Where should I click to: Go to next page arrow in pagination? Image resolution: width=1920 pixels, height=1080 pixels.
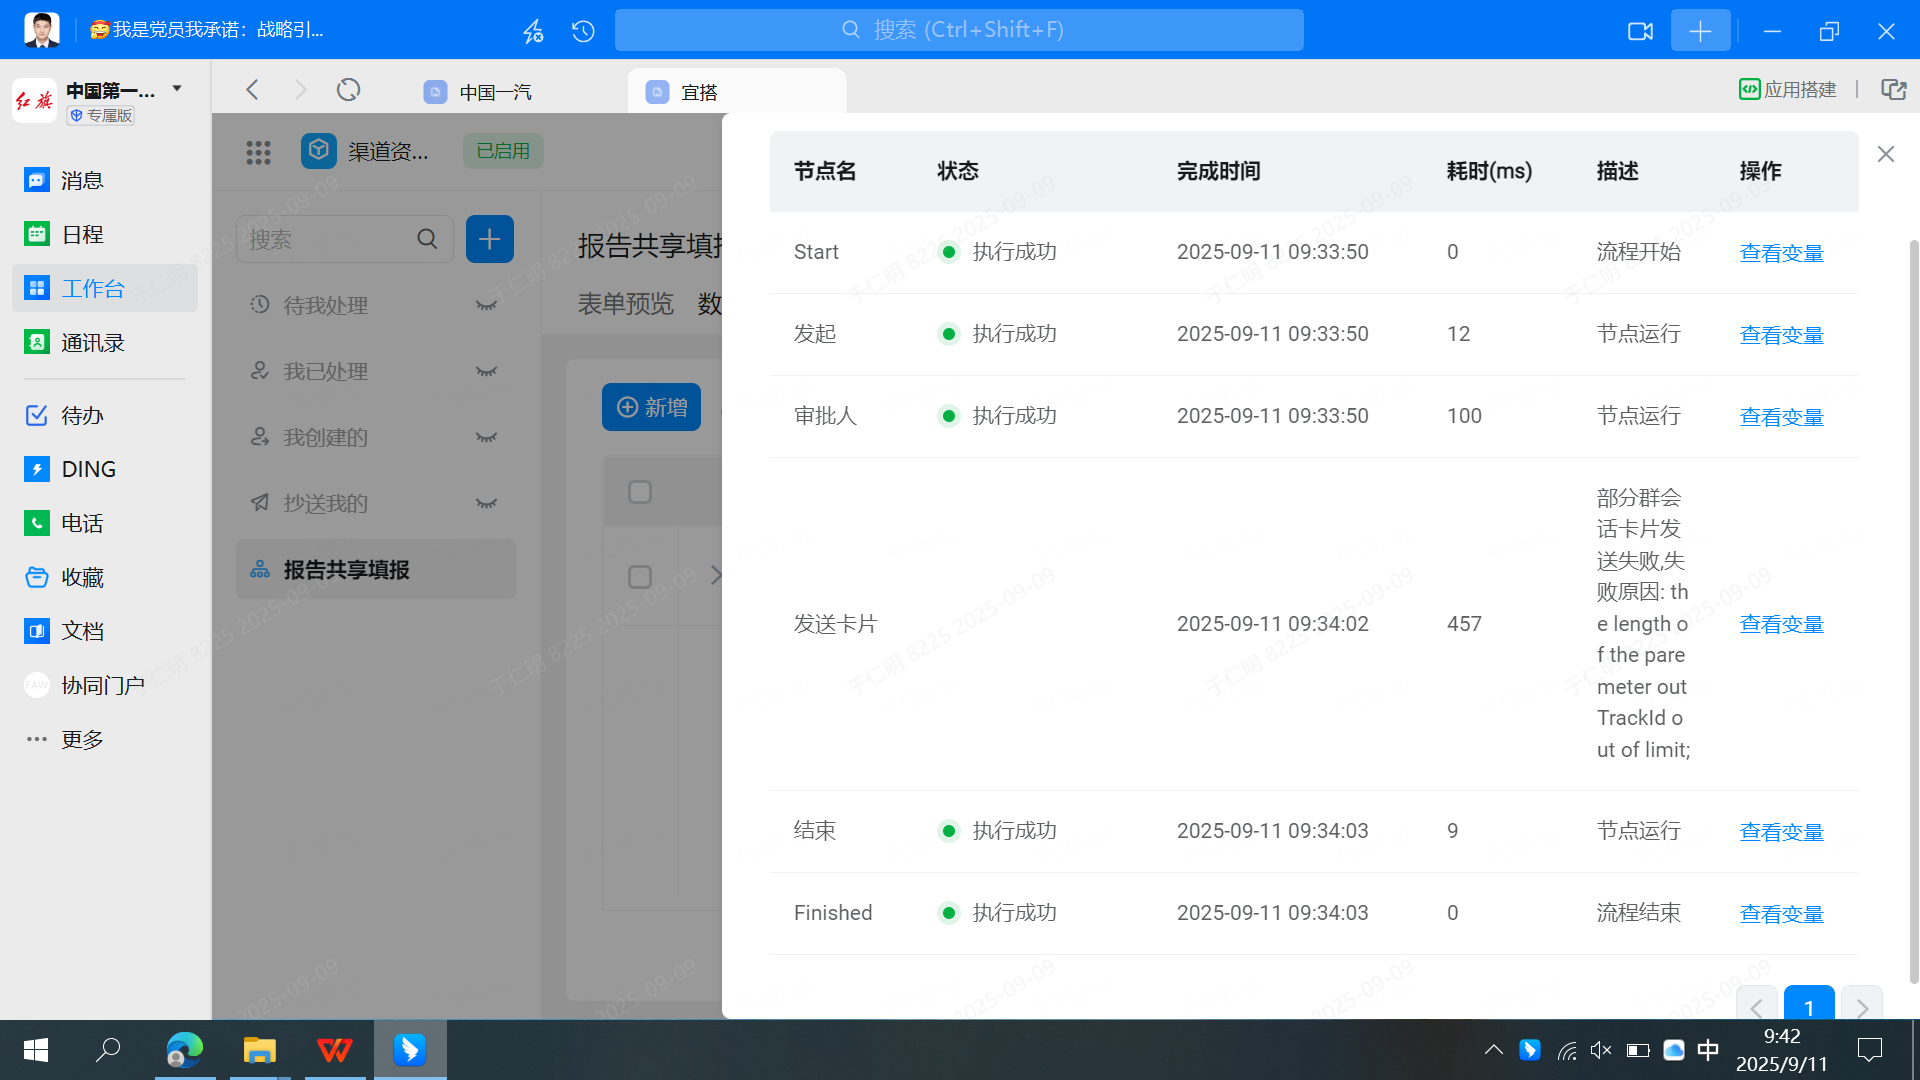(1861, 1007)
